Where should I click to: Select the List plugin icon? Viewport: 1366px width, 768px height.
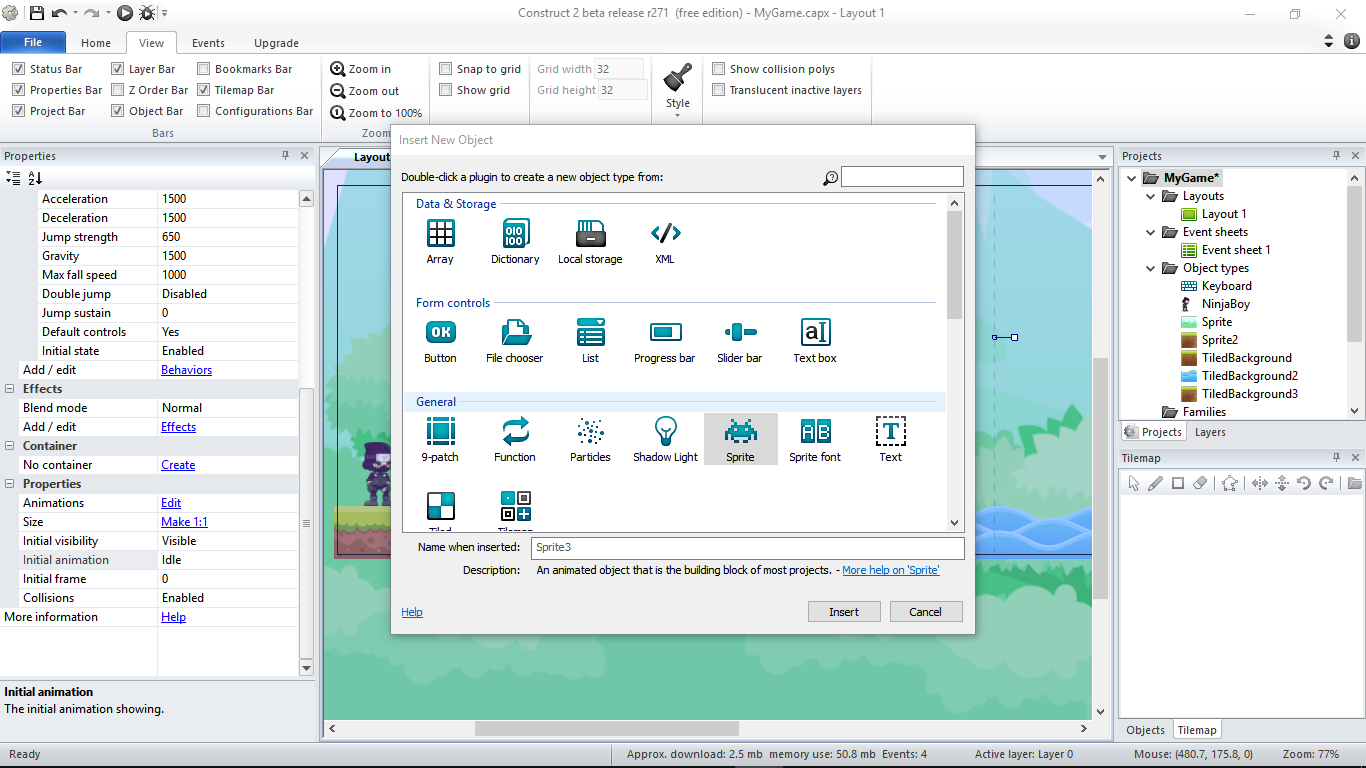(590, 332)
